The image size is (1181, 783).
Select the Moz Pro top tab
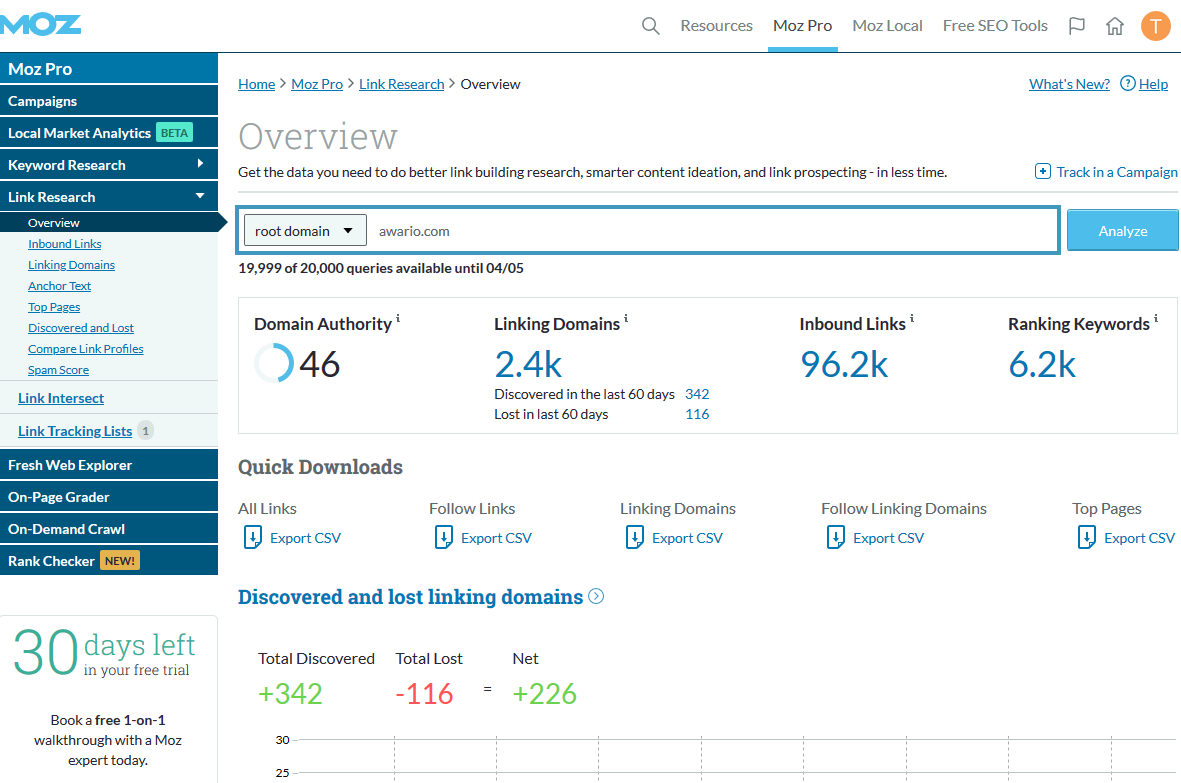(x=803, y=26)
